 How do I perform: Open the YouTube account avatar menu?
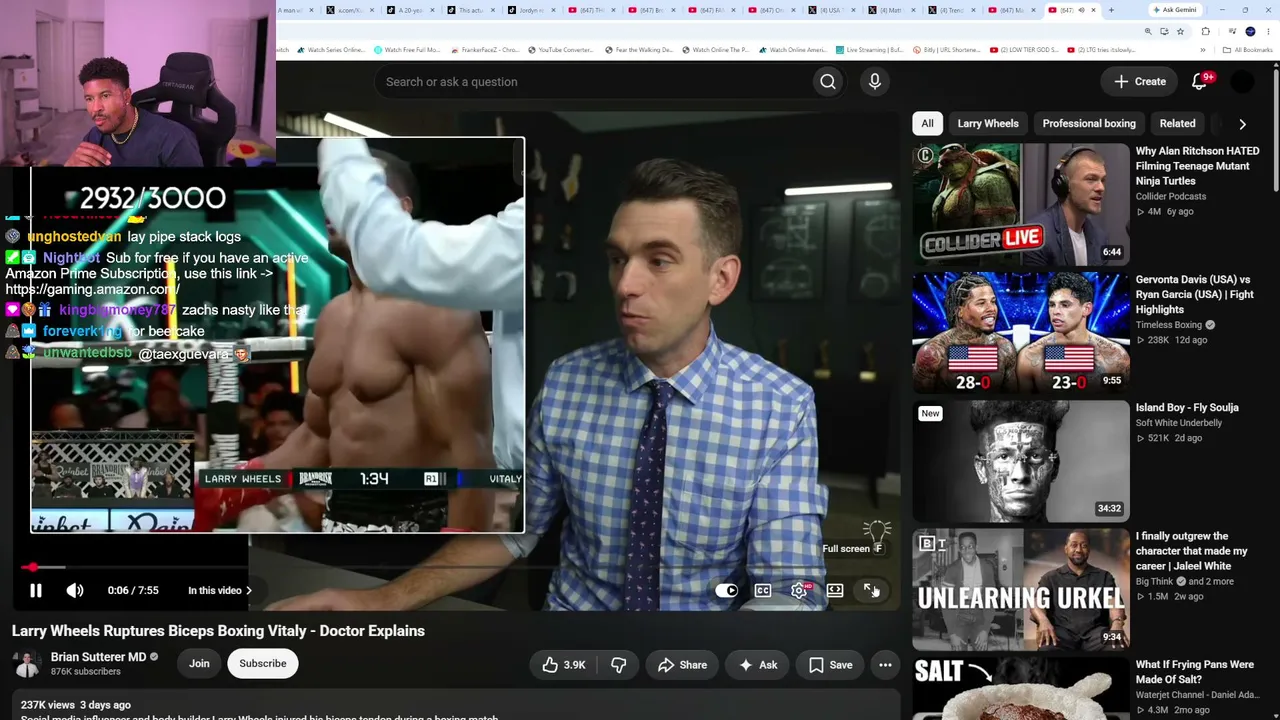click(1242, 82)
